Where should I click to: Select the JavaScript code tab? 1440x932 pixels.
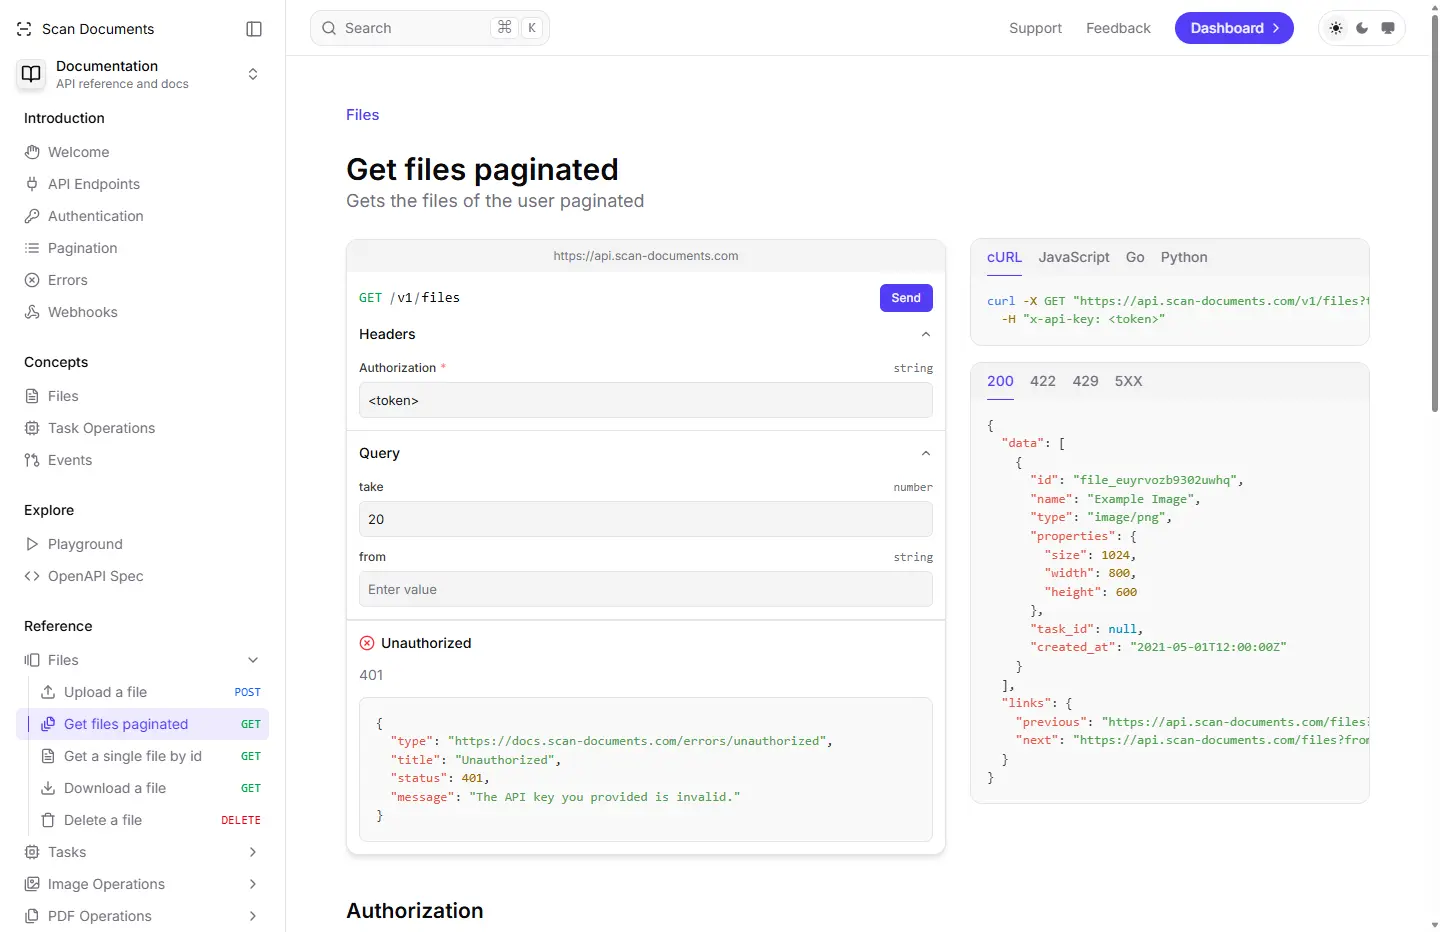click(x=1074, y=257)
